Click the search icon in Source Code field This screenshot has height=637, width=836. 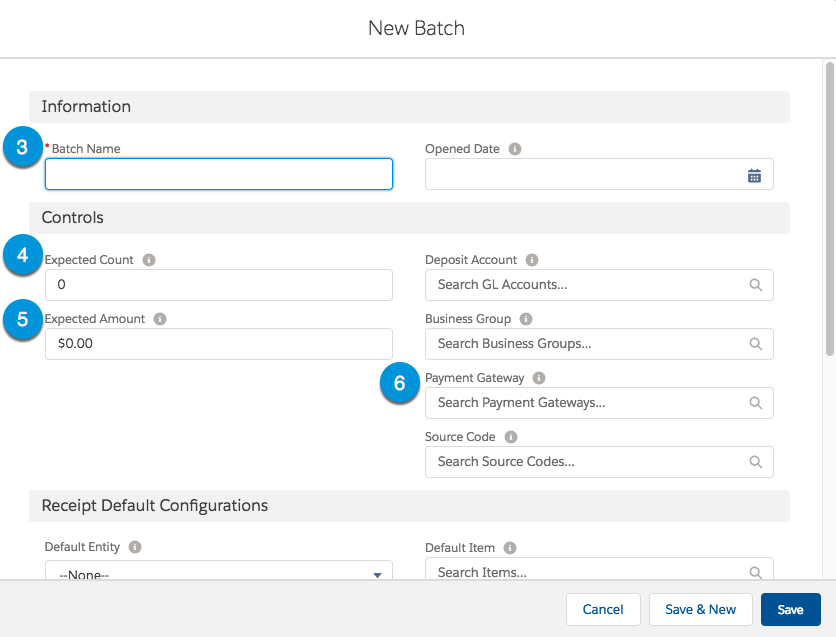pyautogui.click(x=756, y=461)
